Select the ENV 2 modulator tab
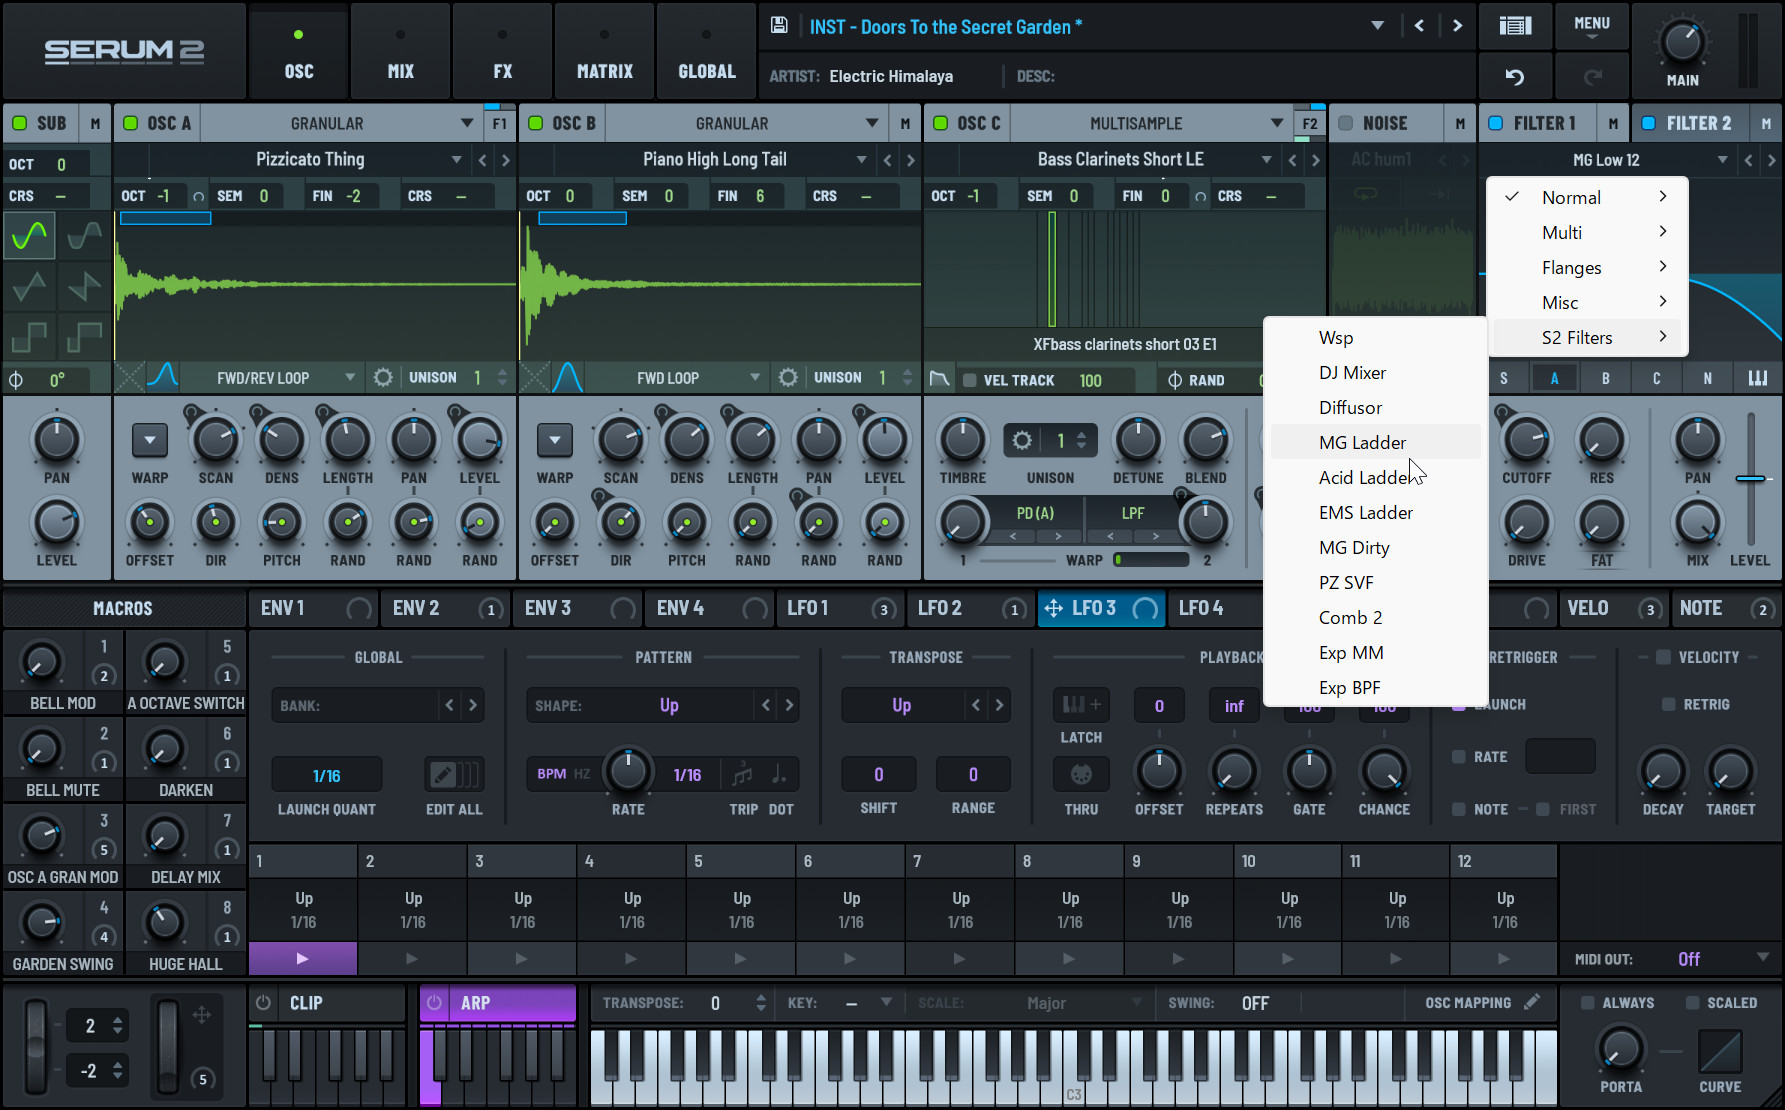This screenshot has width=1785, height=1110. point(446,608)
